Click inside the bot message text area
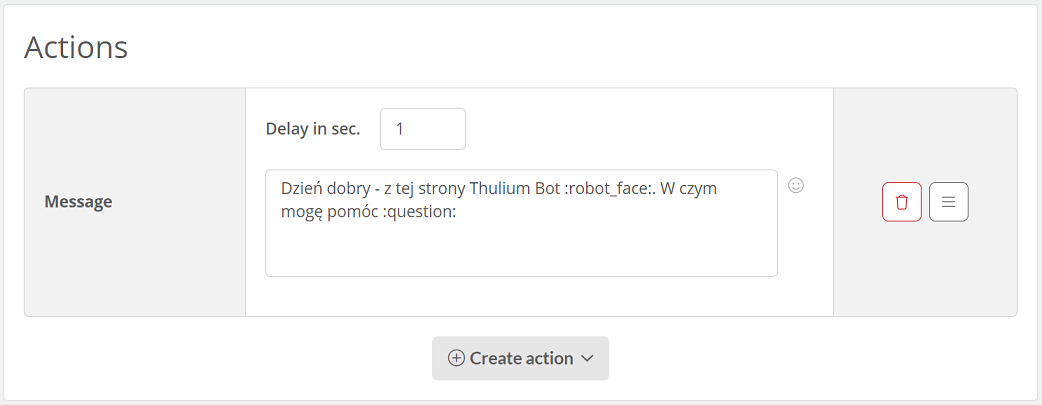 pos(521,223)
